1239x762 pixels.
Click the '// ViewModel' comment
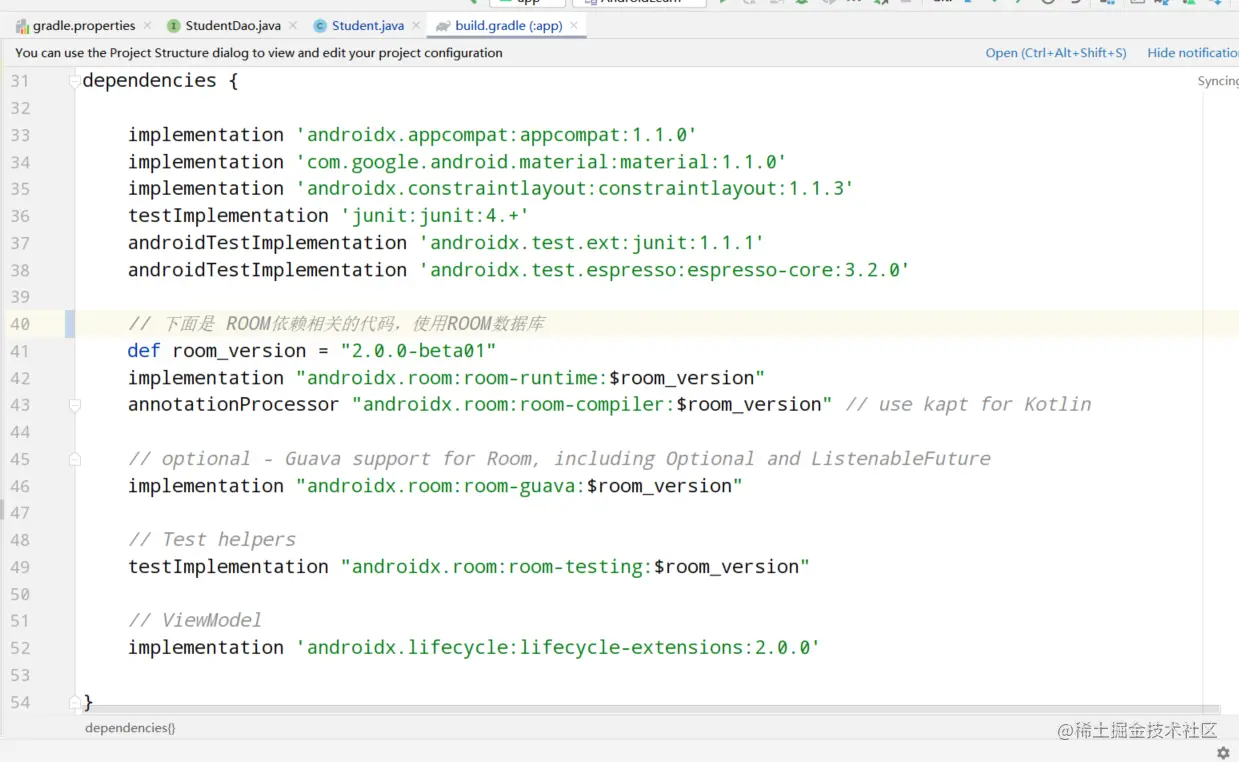[195, 621]
